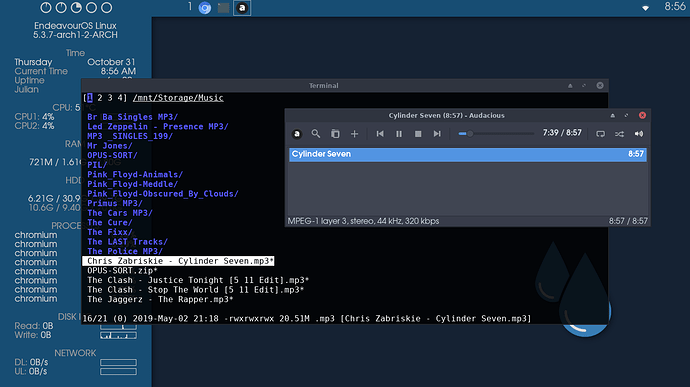Click the 8:57 / 8:57 playlist total
The image size is (690, 387).
point(628,221)
